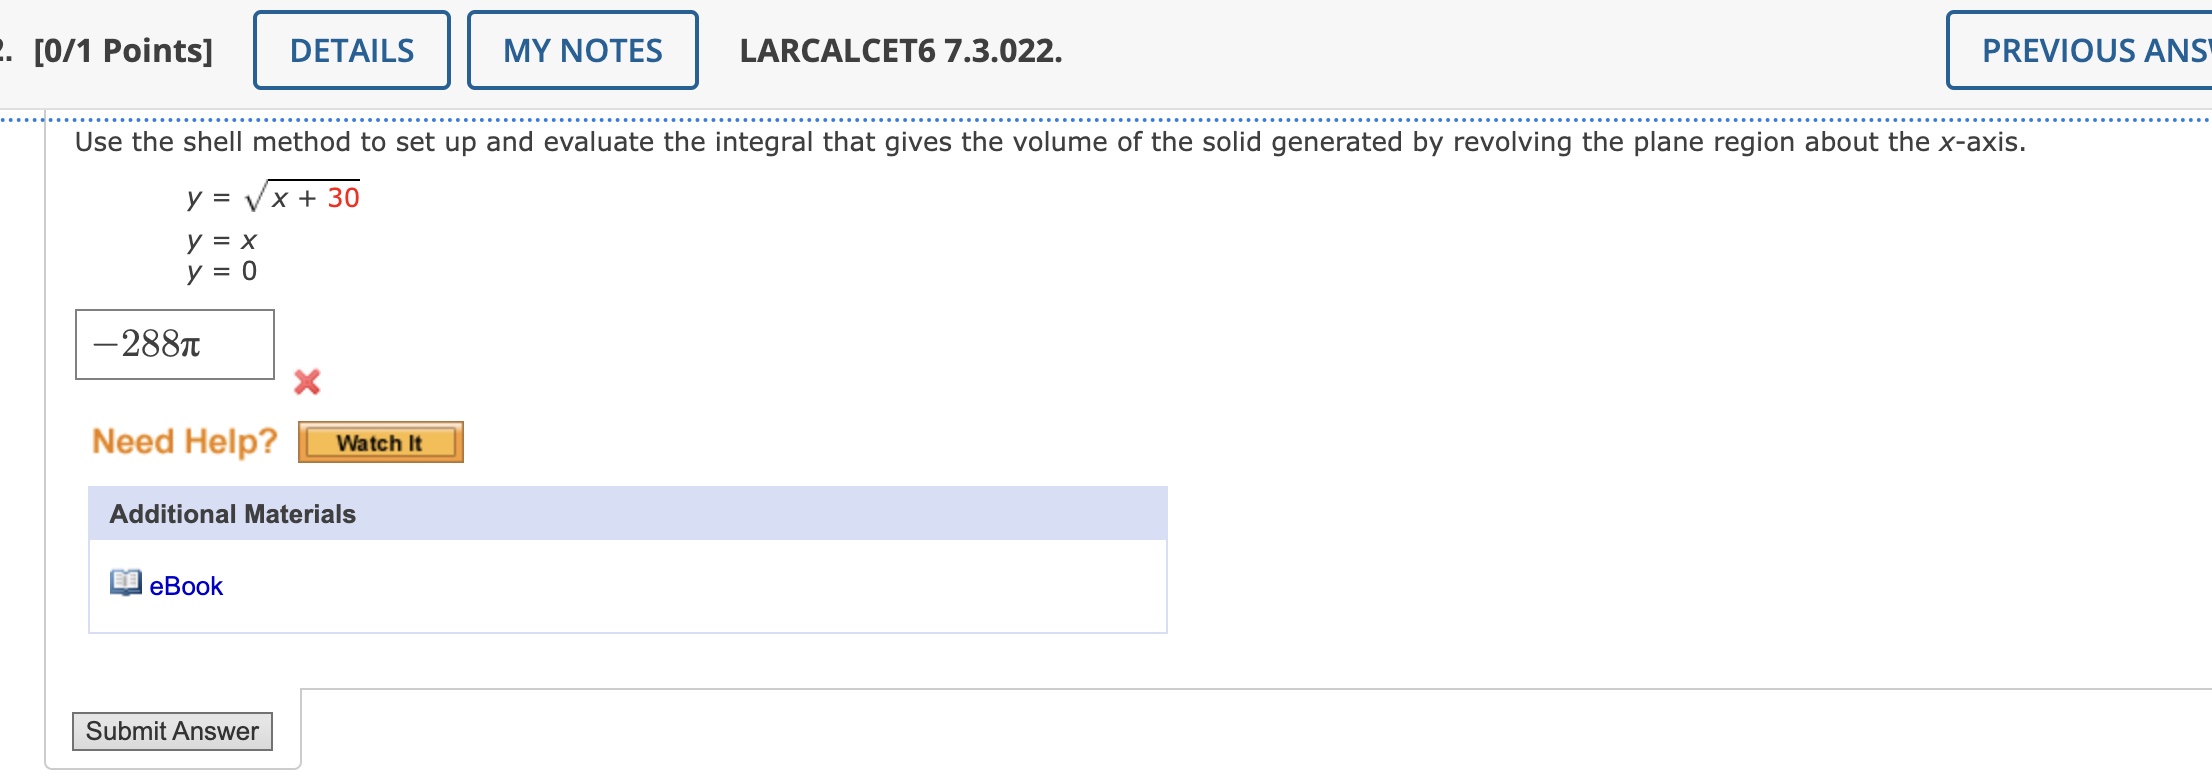
Task: Click the dotted separator line above the question
Action: click(x=1100, y=113)
